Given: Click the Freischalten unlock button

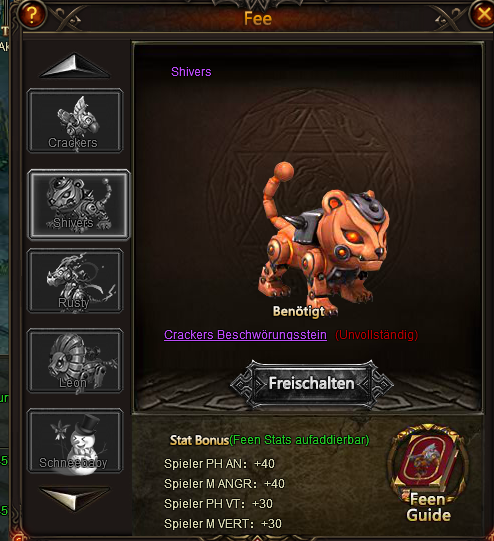Looking at the screenshot, I should (312, 383).
